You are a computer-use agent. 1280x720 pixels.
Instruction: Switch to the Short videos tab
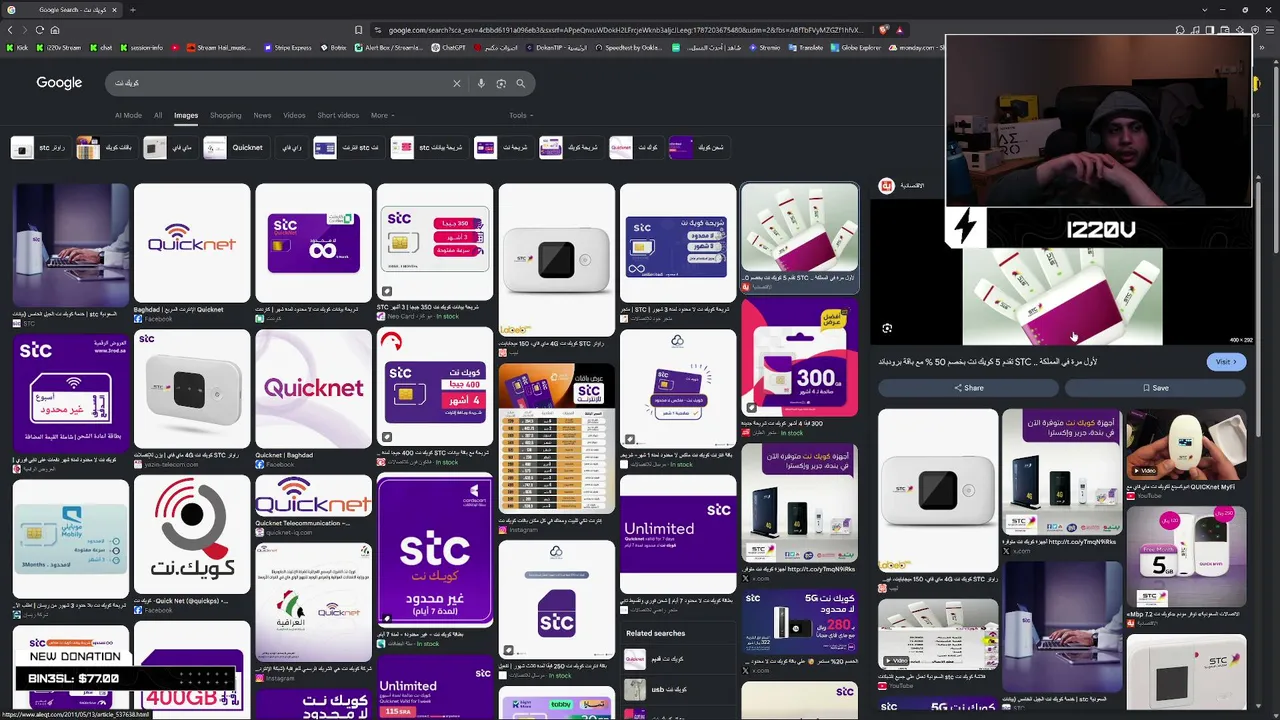click(x=338, y=115)
